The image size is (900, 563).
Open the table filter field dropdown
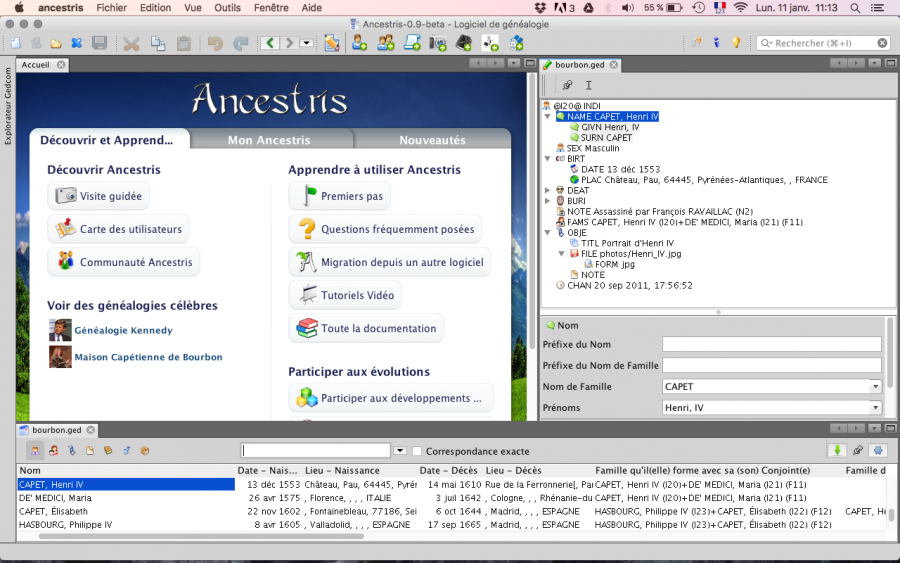400,451
